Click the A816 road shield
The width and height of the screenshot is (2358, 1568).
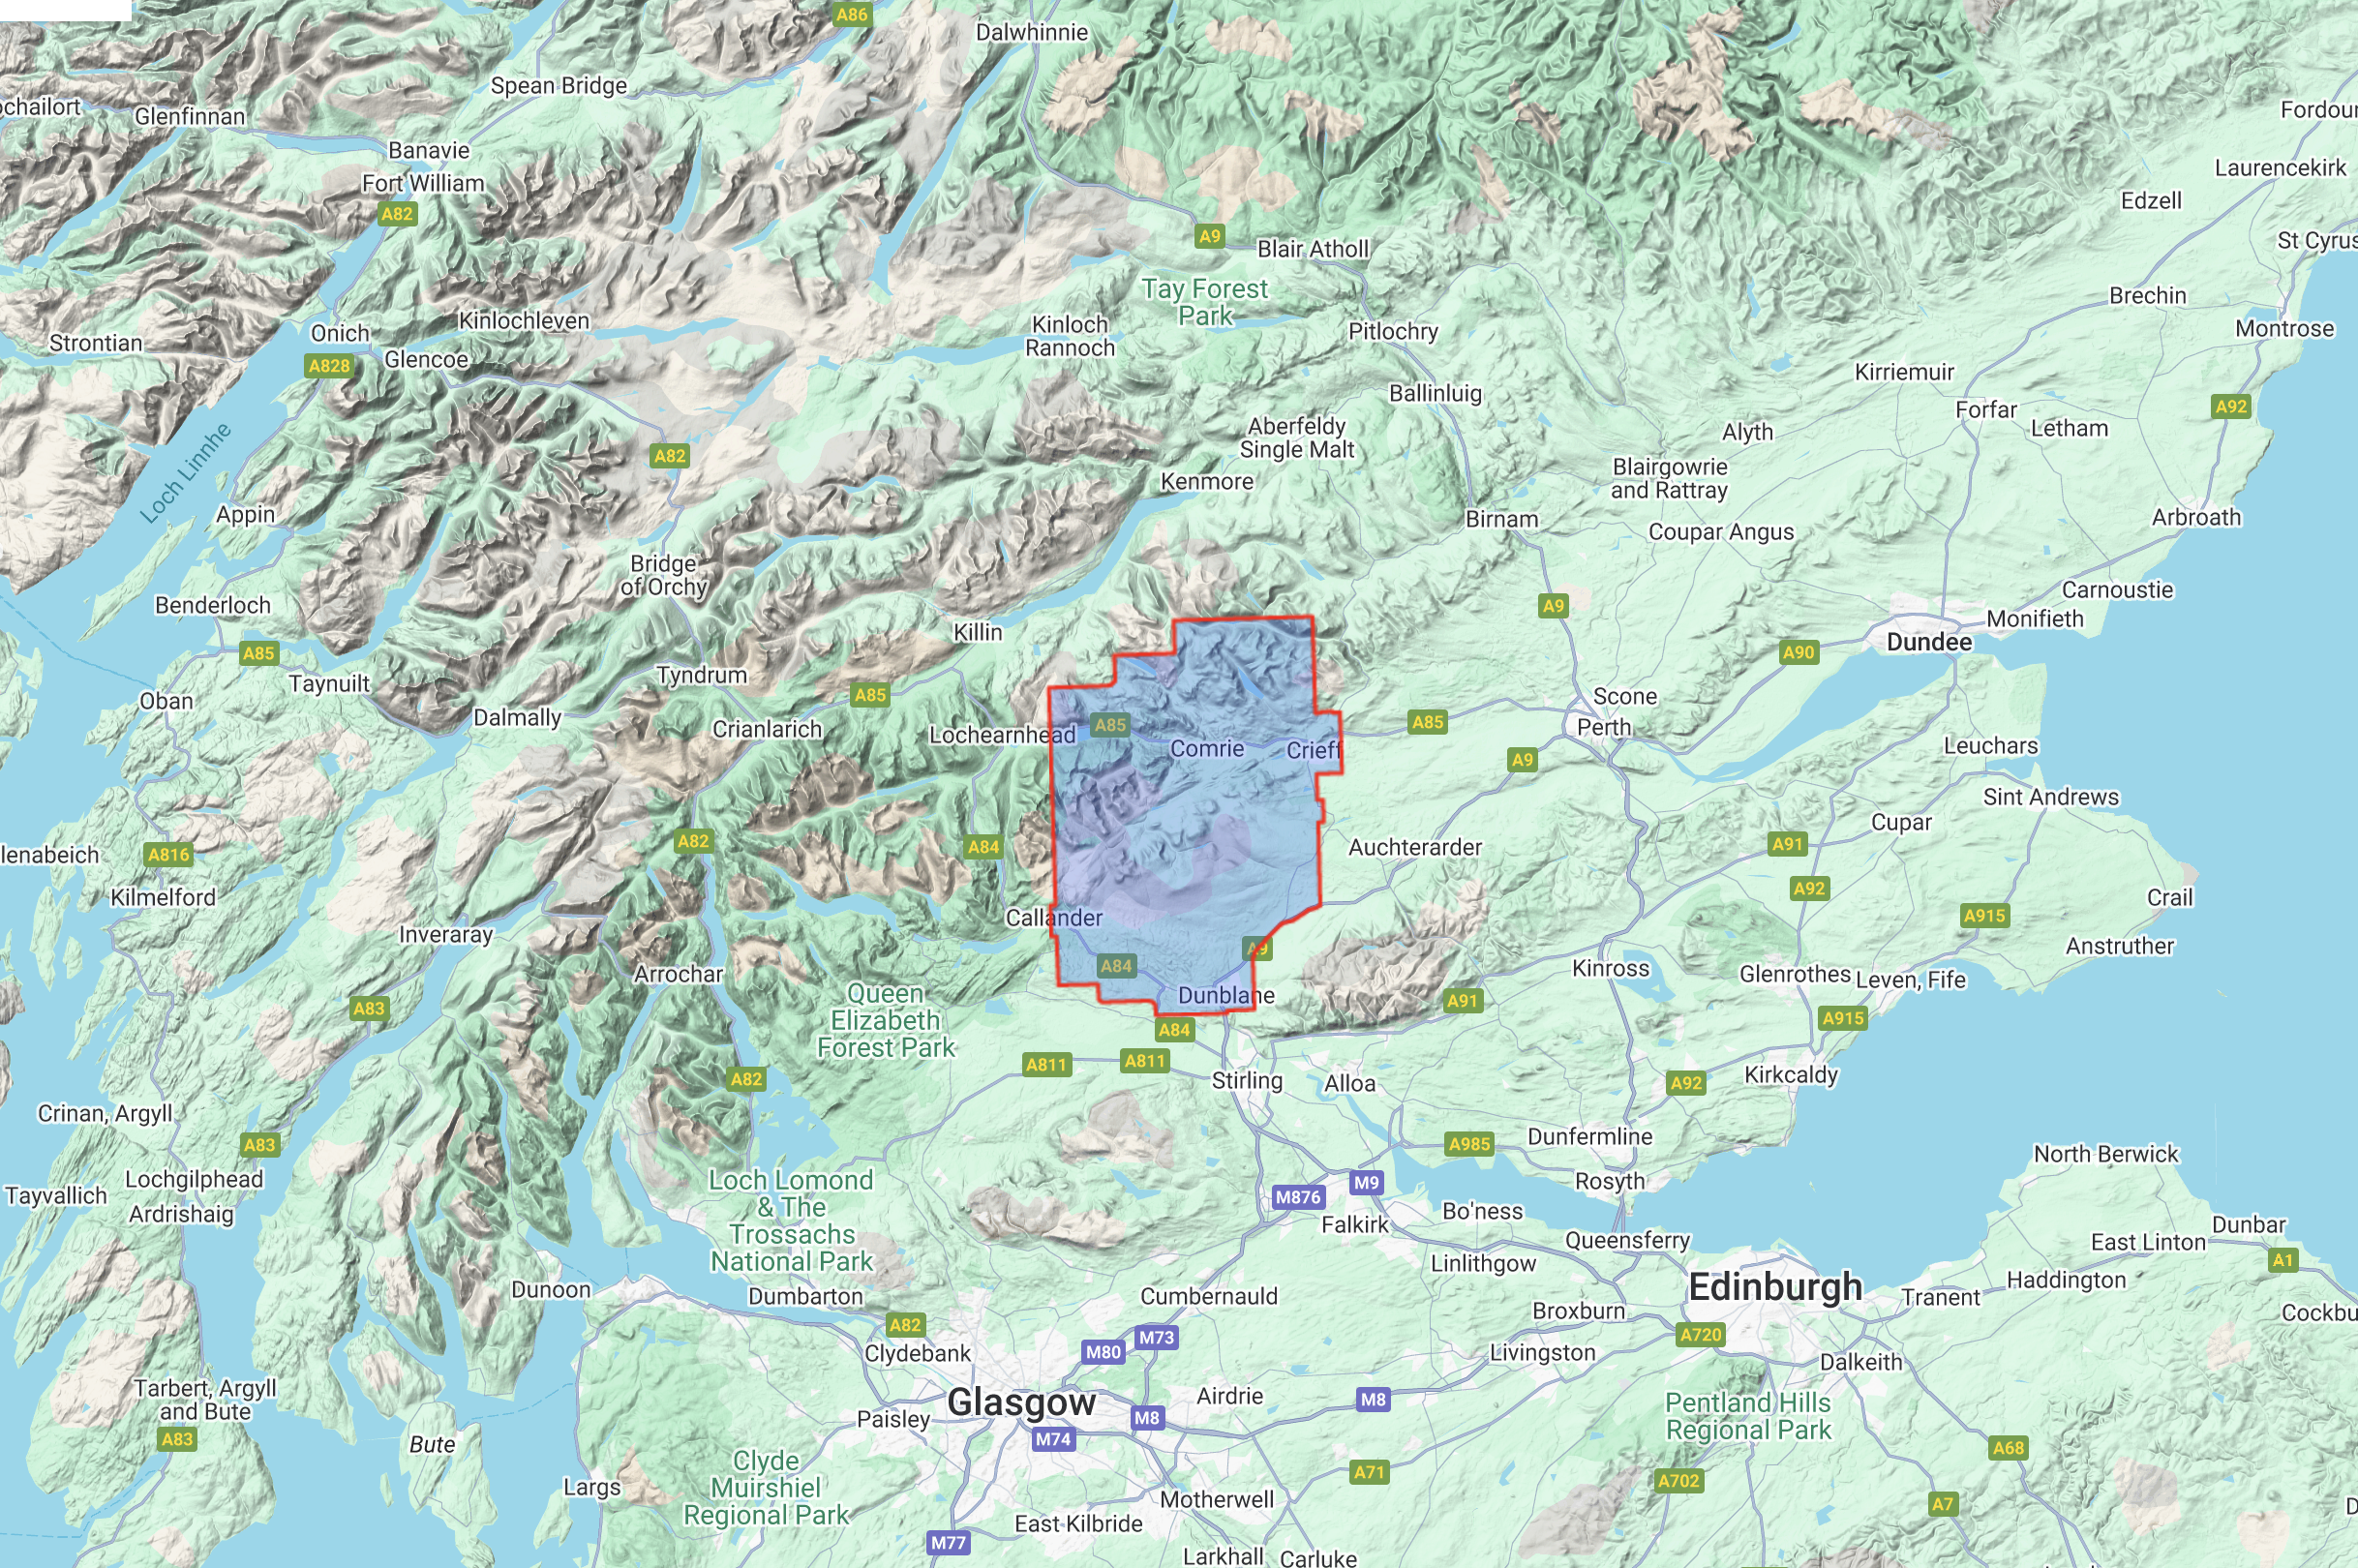click(x=168, y=854)
